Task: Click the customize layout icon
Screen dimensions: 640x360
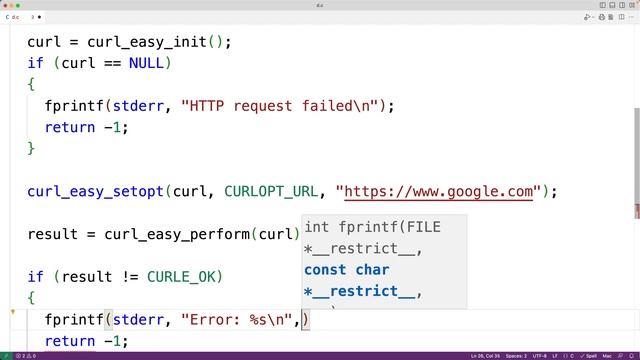Action: pyautogui.click(x=632, y=5)
